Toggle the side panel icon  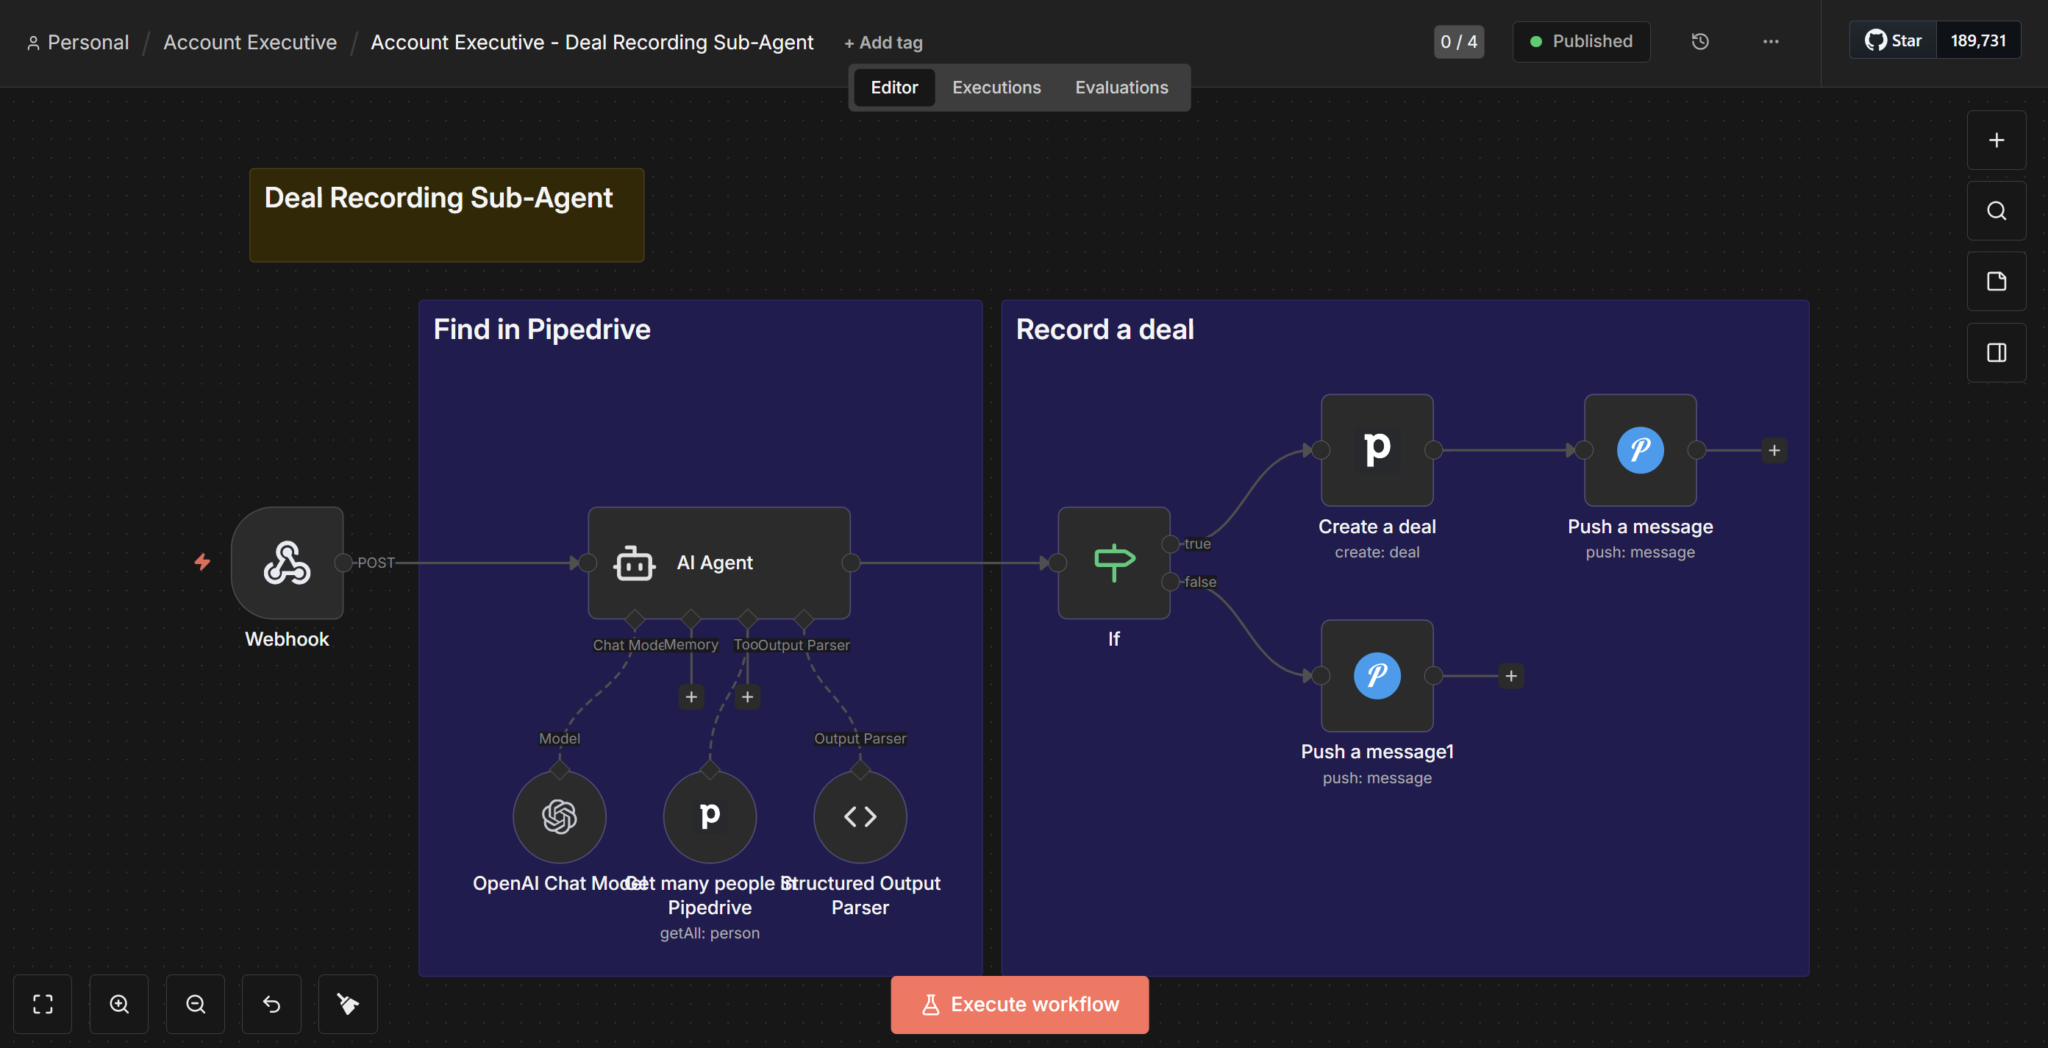coord(1996,352)
